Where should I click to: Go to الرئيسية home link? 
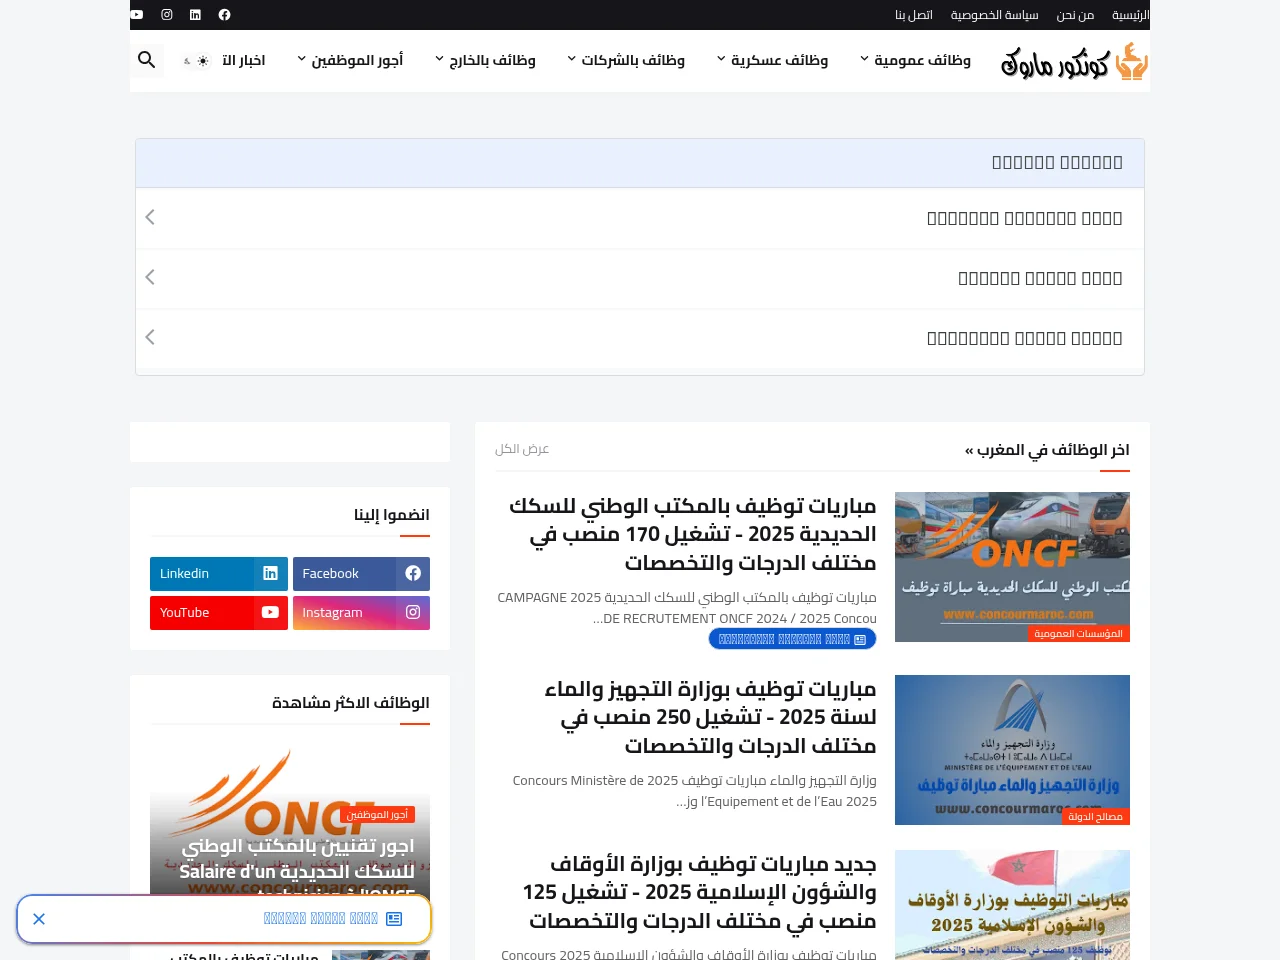[x=1131, y=15]
